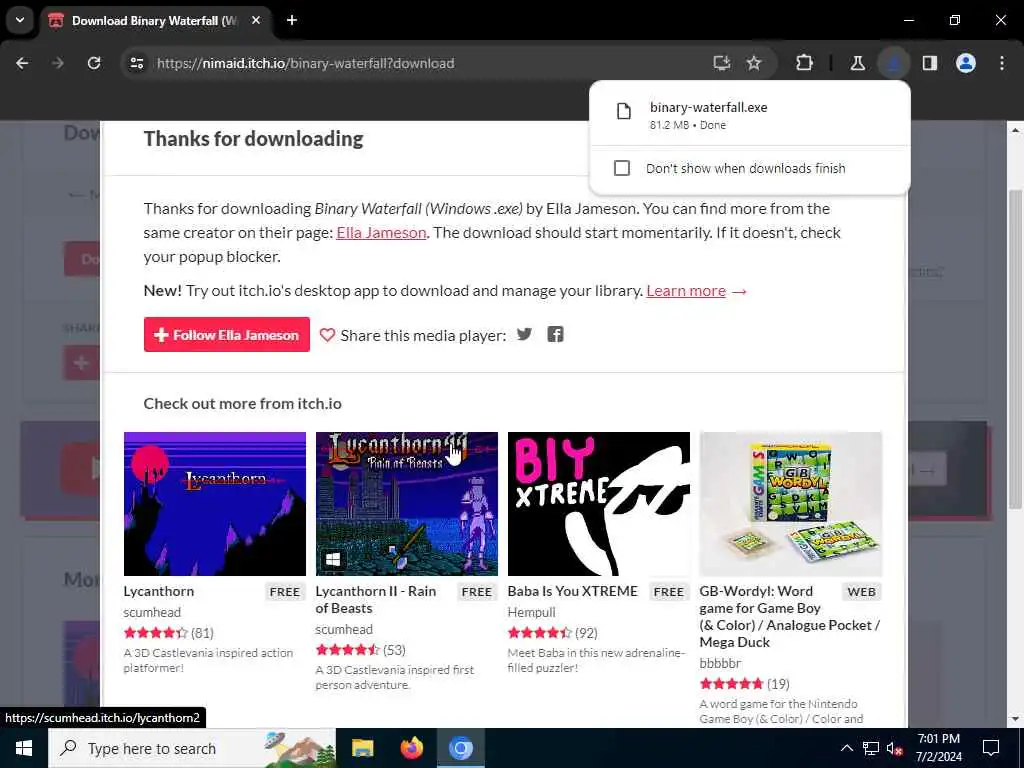Click the binary-waterfall.exe file icon
The height and width of the screenshot is (768, 1024).
(624, 112)
